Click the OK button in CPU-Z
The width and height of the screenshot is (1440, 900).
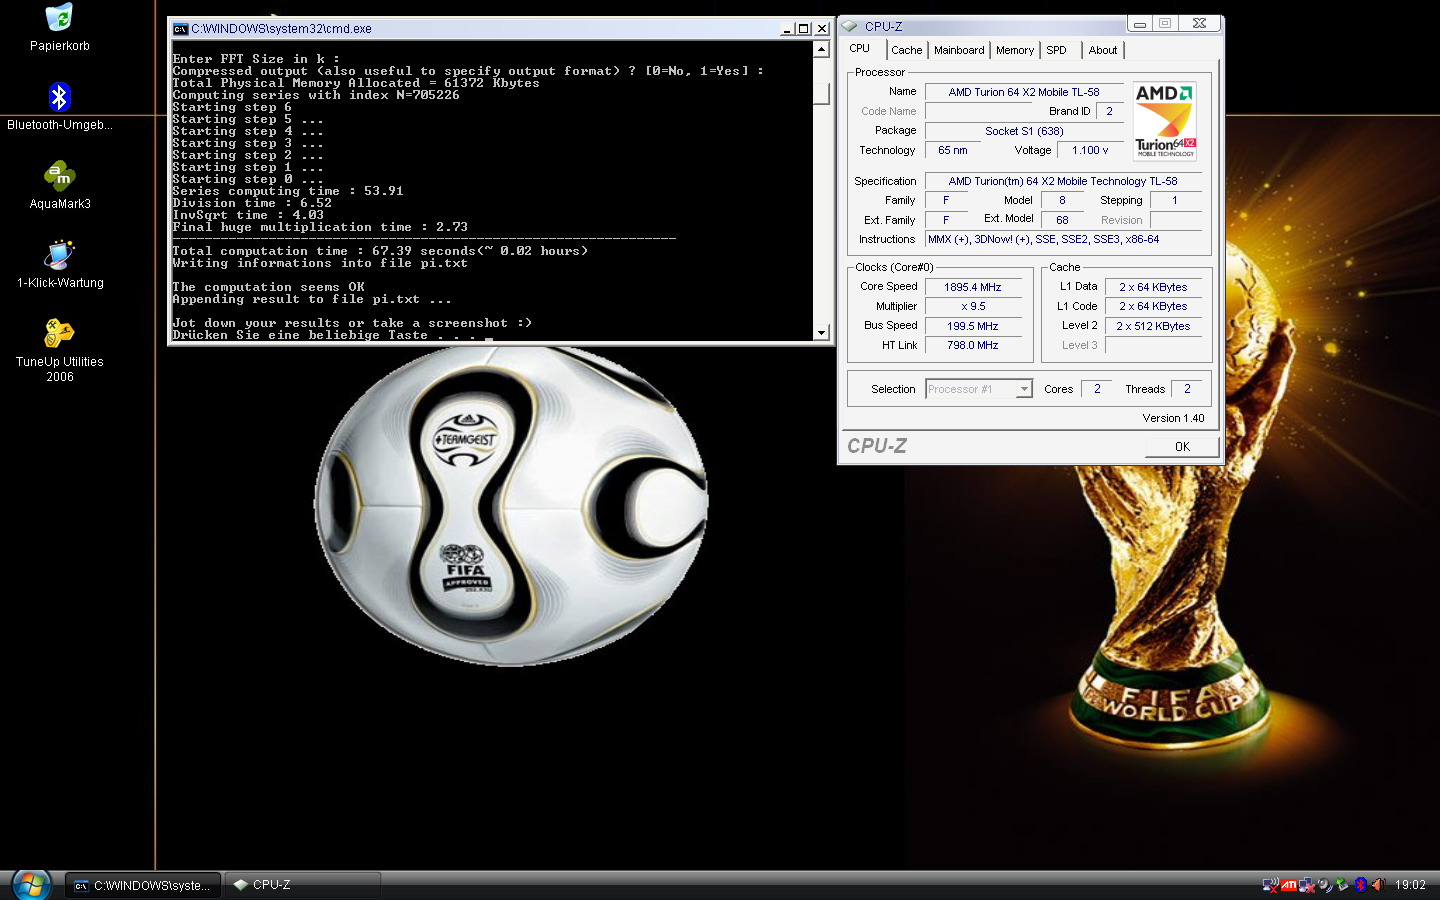(1182, 447)
